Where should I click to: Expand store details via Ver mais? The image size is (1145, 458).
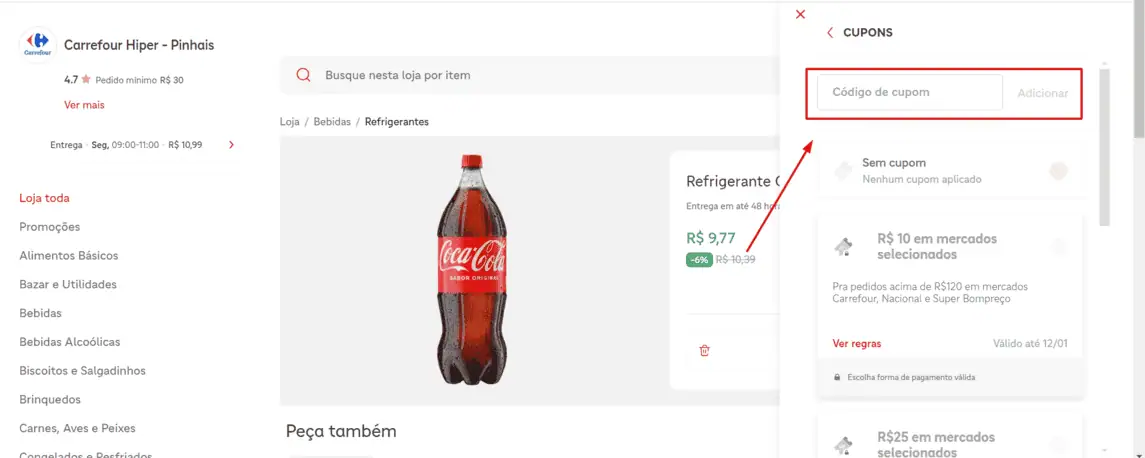point(84,105)
